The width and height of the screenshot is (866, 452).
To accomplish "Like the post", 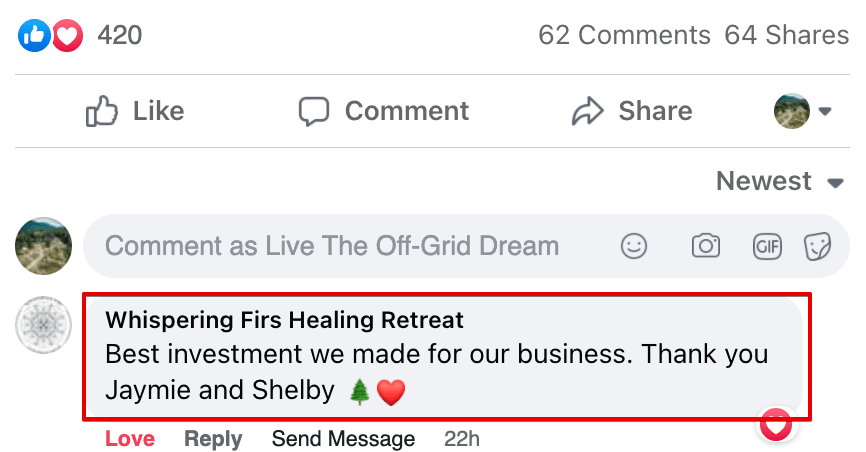I will [x=135, y=111].
